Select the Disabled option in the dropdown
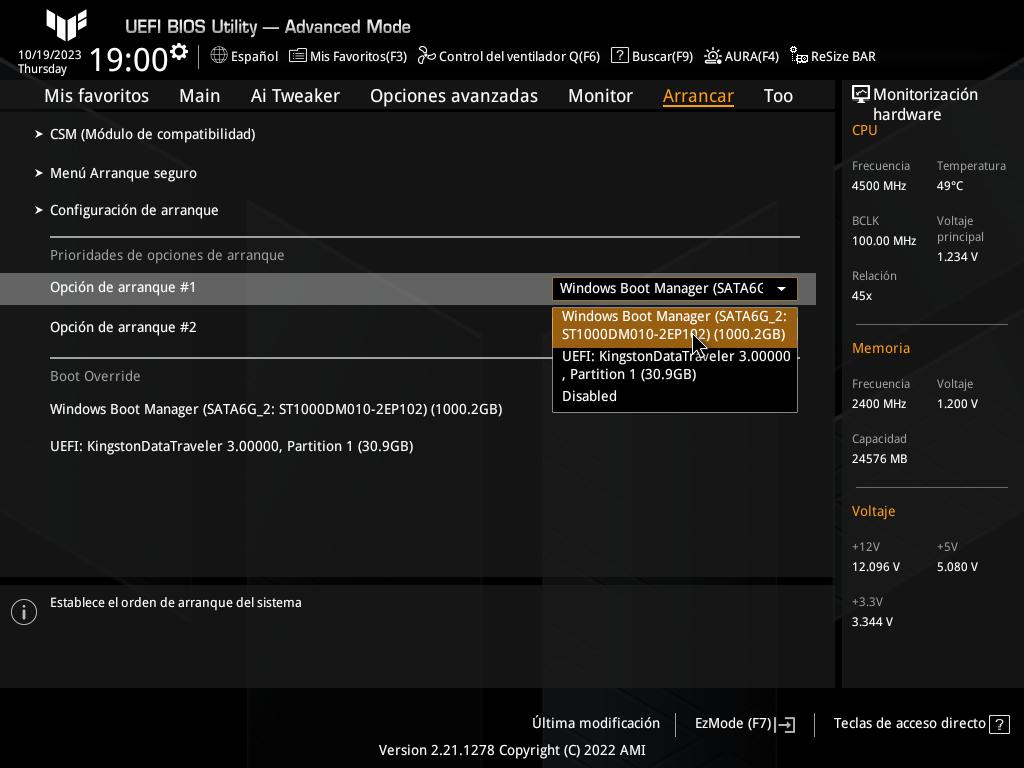This screenshot has height=768, width=1024. click(x=589, y=396)
